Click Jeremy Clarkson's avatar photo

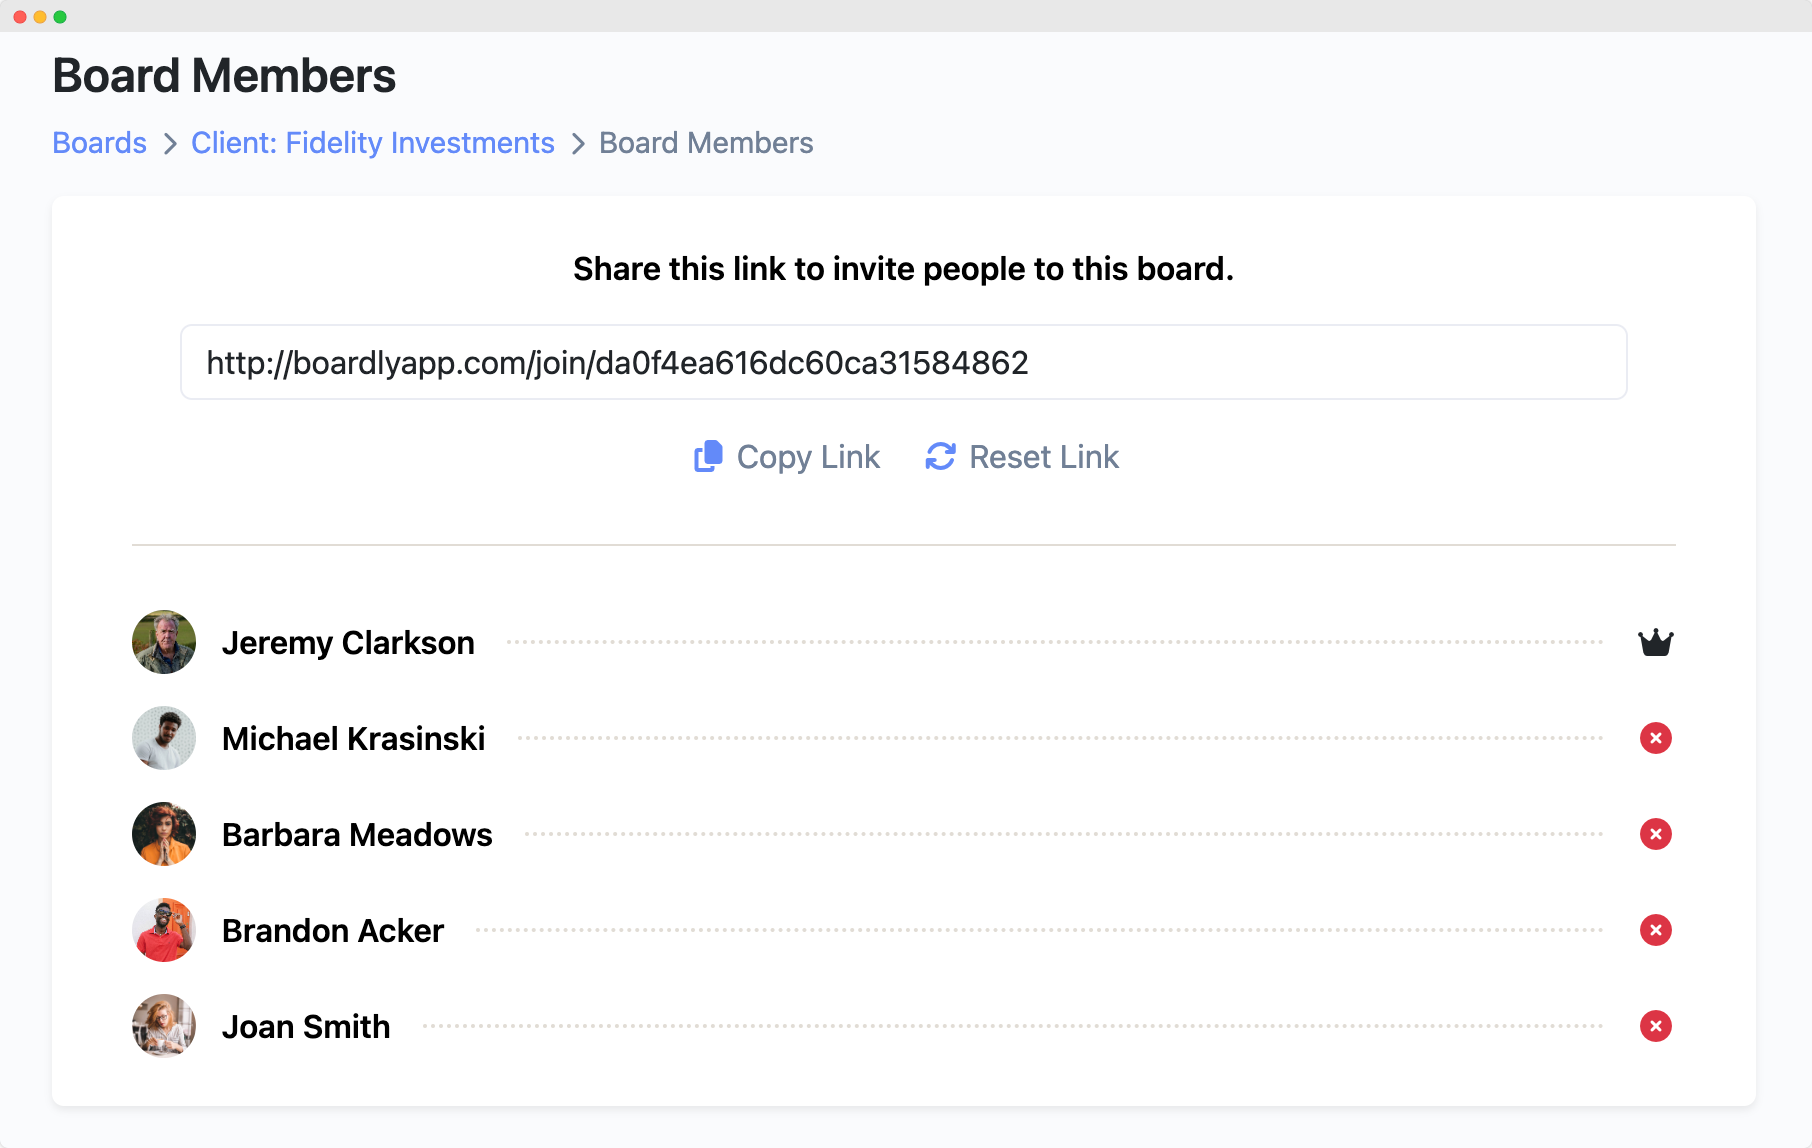[x=164, y=642]
